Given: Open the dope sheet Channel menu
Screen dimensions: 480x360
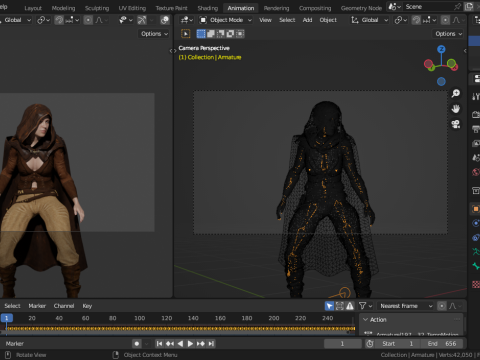Looking at the screenshot, I should click(x=64, y=306).
